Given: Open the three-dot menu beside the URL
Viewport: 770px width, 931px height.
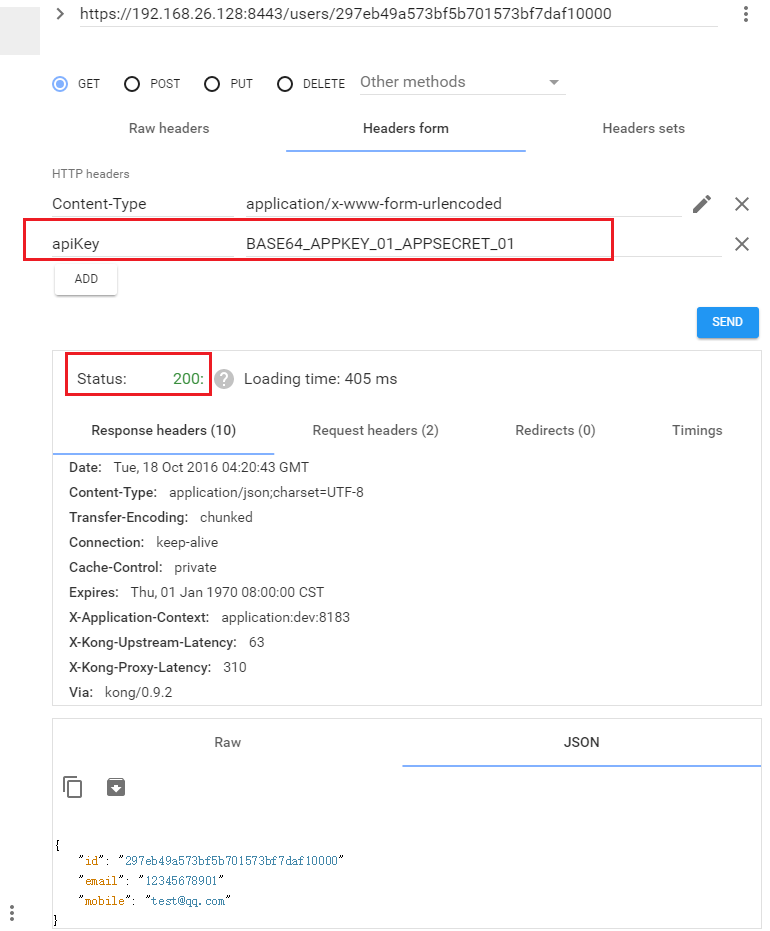Looking at the screenshot, I should pyautogui.click(x=746, y=14).
